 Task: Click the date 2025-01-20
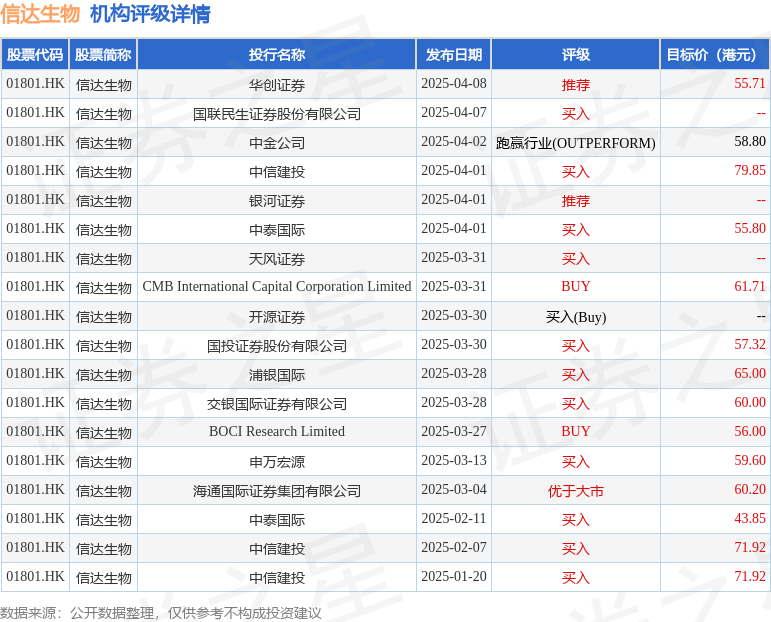click(454, 577)
